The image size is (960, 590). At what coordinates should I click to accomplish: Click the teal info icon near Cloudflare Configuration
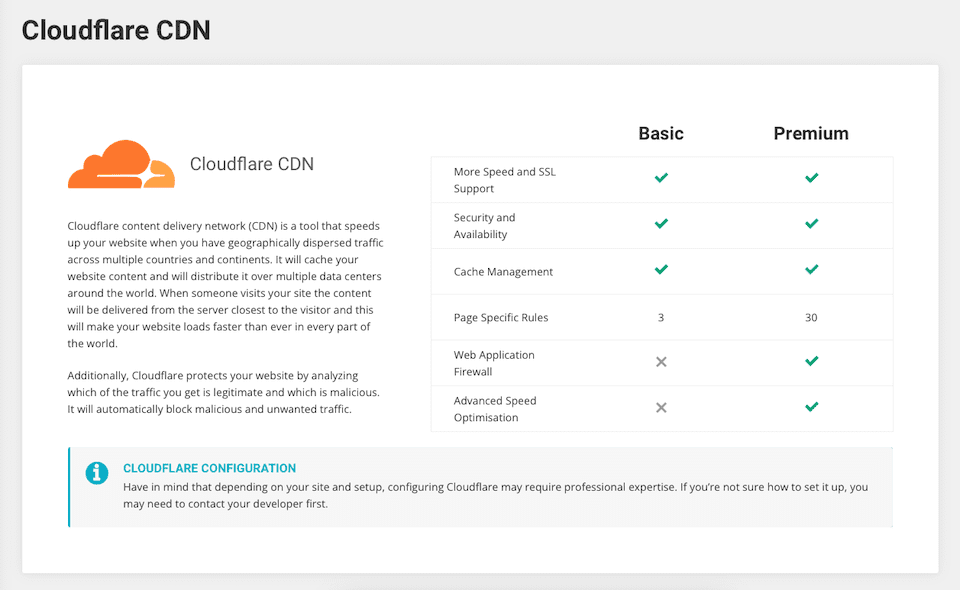pos(97,474)
